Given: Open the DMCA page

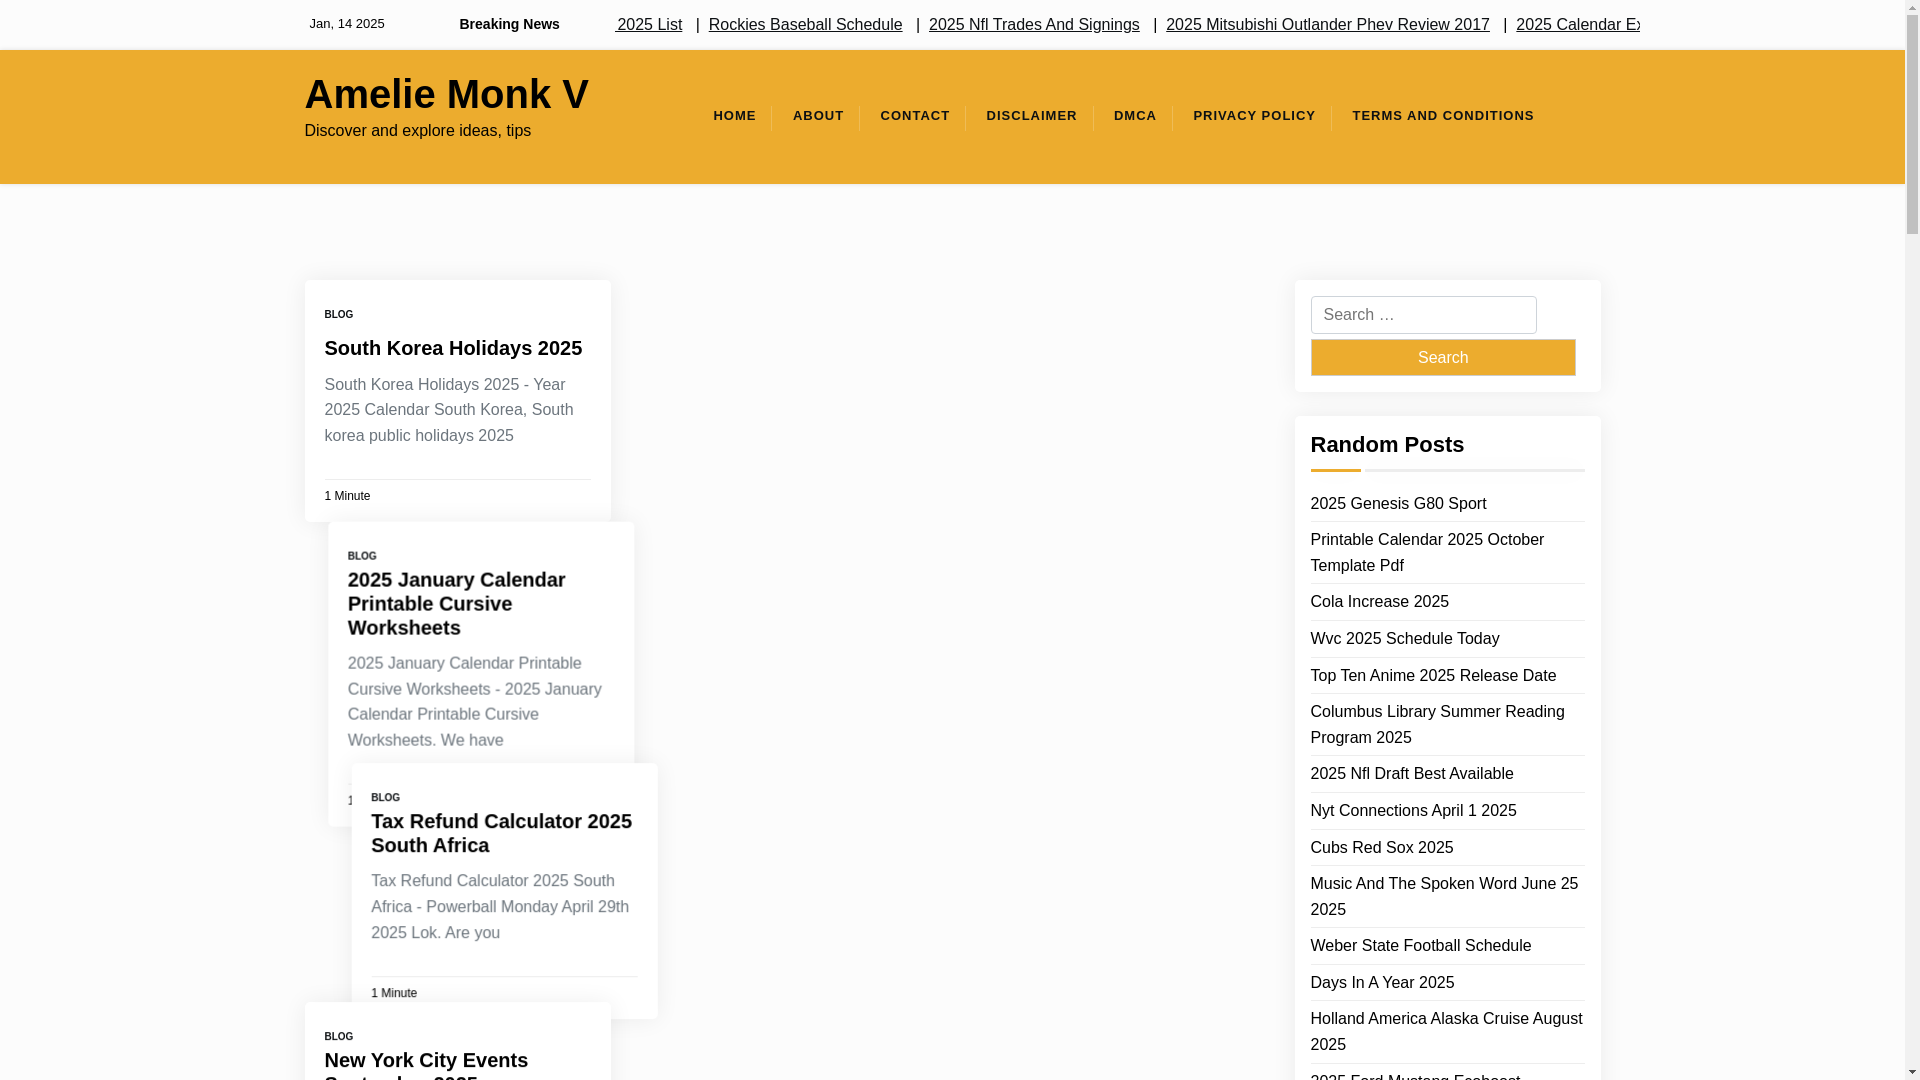Looking at the screenshot, I should (x=1135, y=116).
